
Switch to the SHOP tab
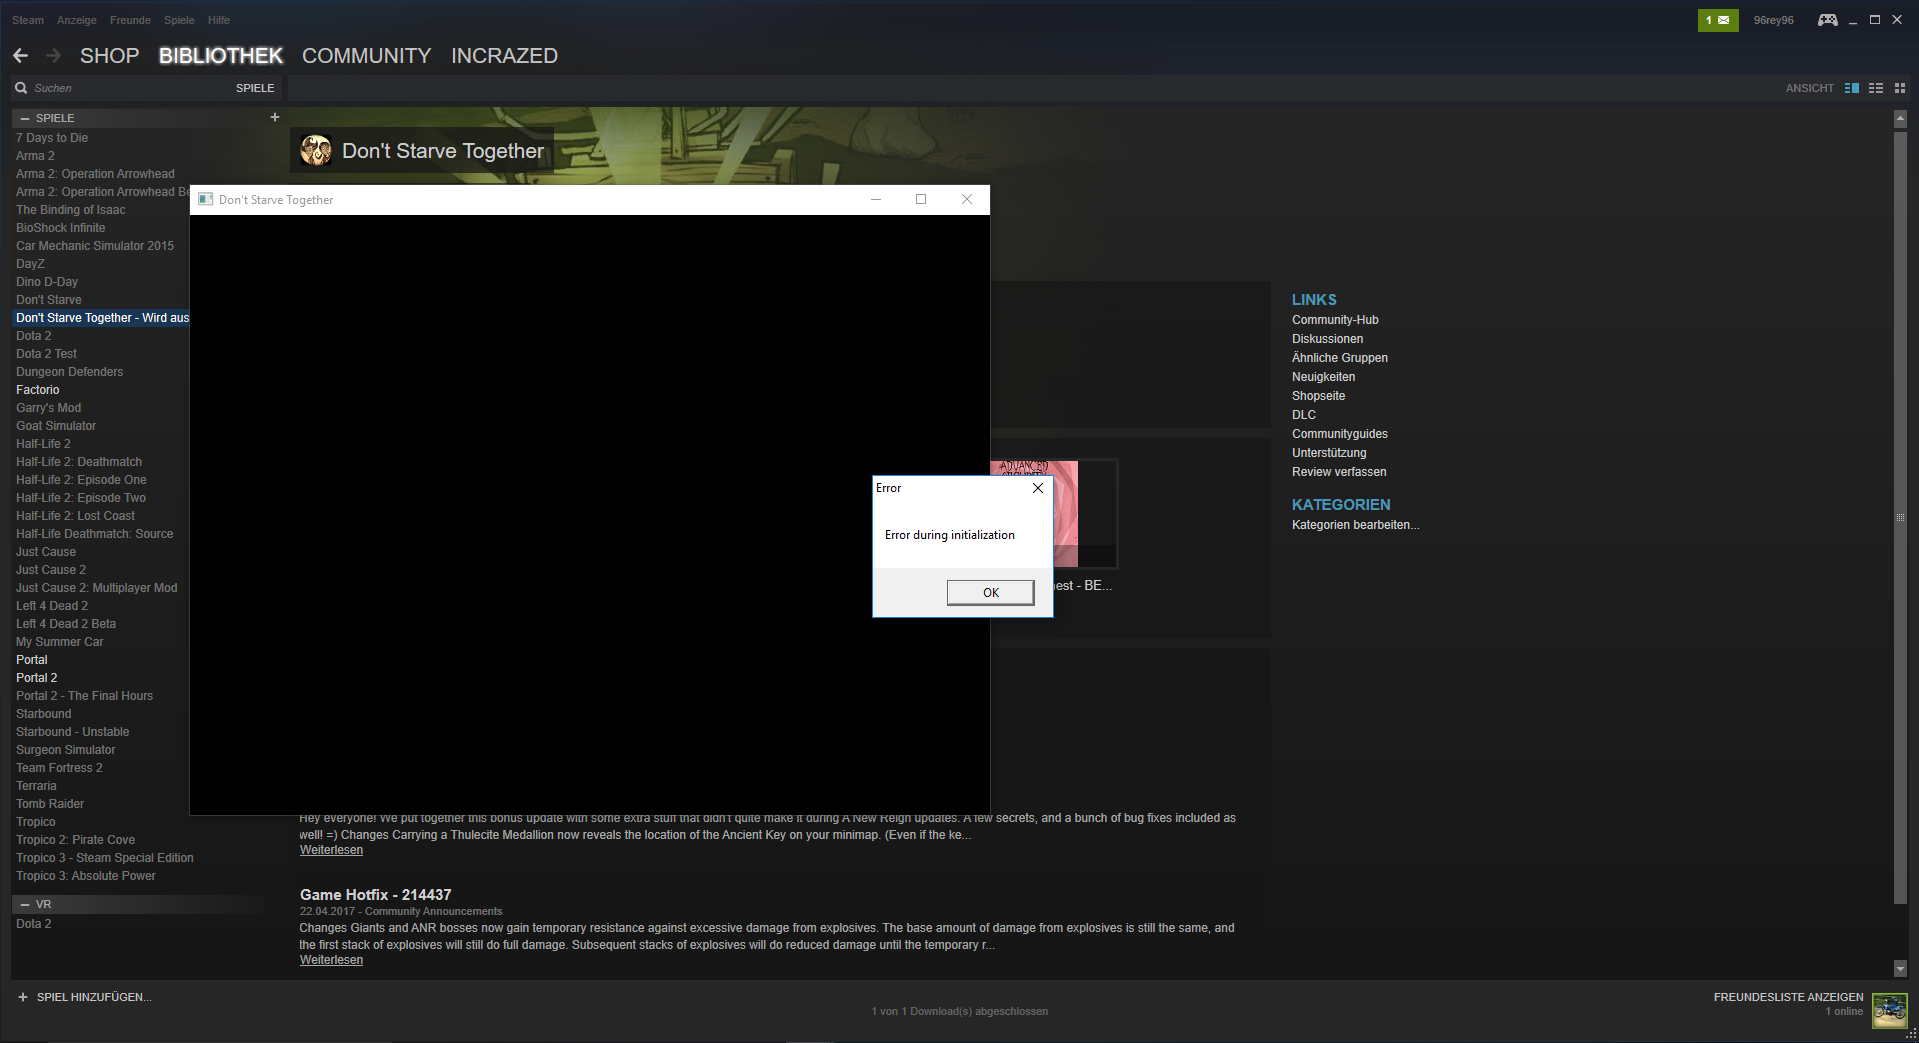pos(109,56)
